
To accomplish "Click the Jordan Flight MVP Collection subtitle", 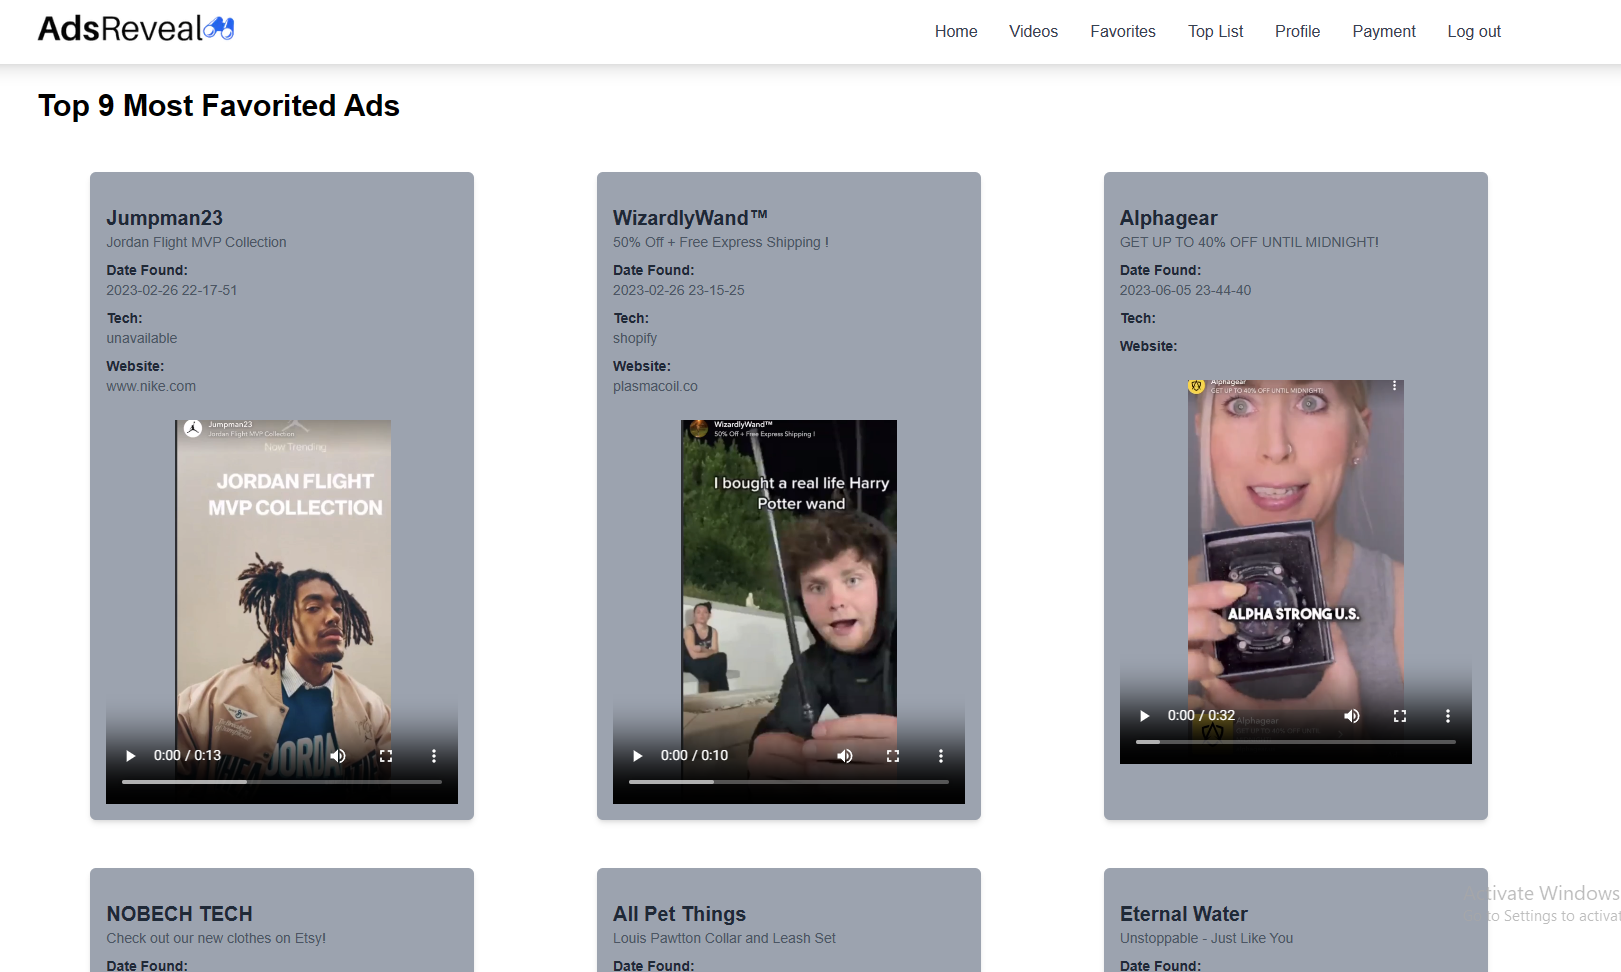I will pos(196,242).
